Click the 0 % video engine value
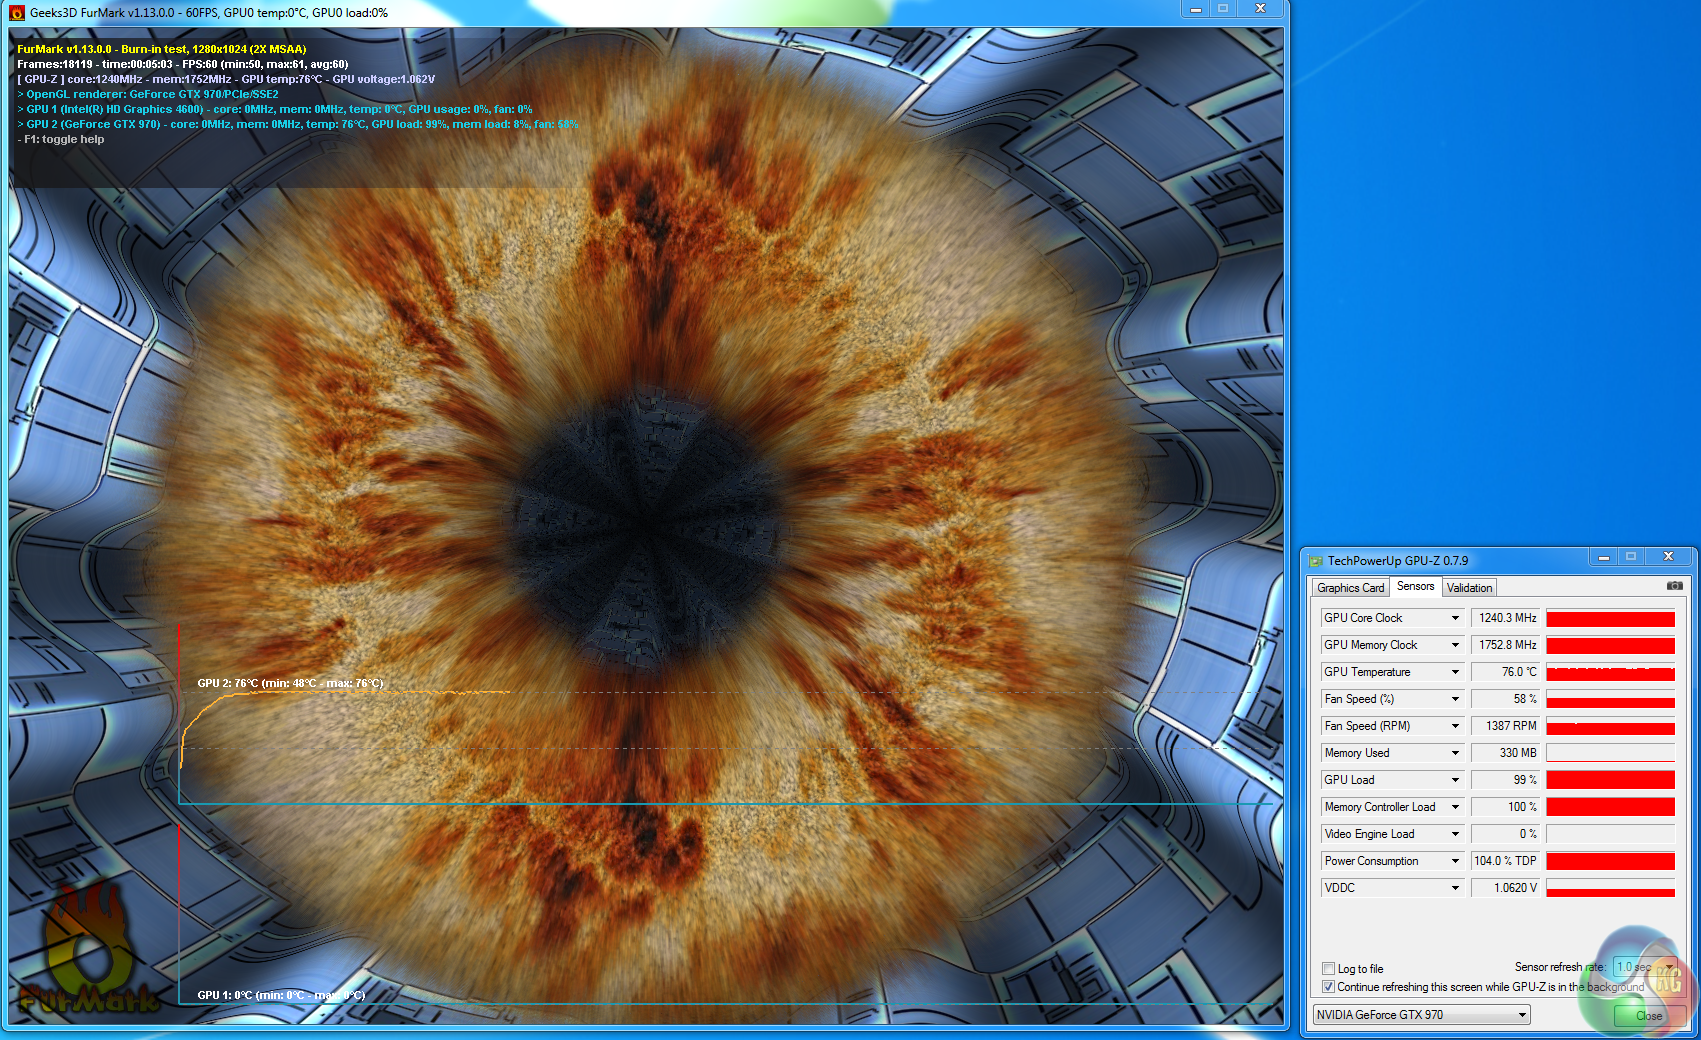 [x=1505, y=834]
